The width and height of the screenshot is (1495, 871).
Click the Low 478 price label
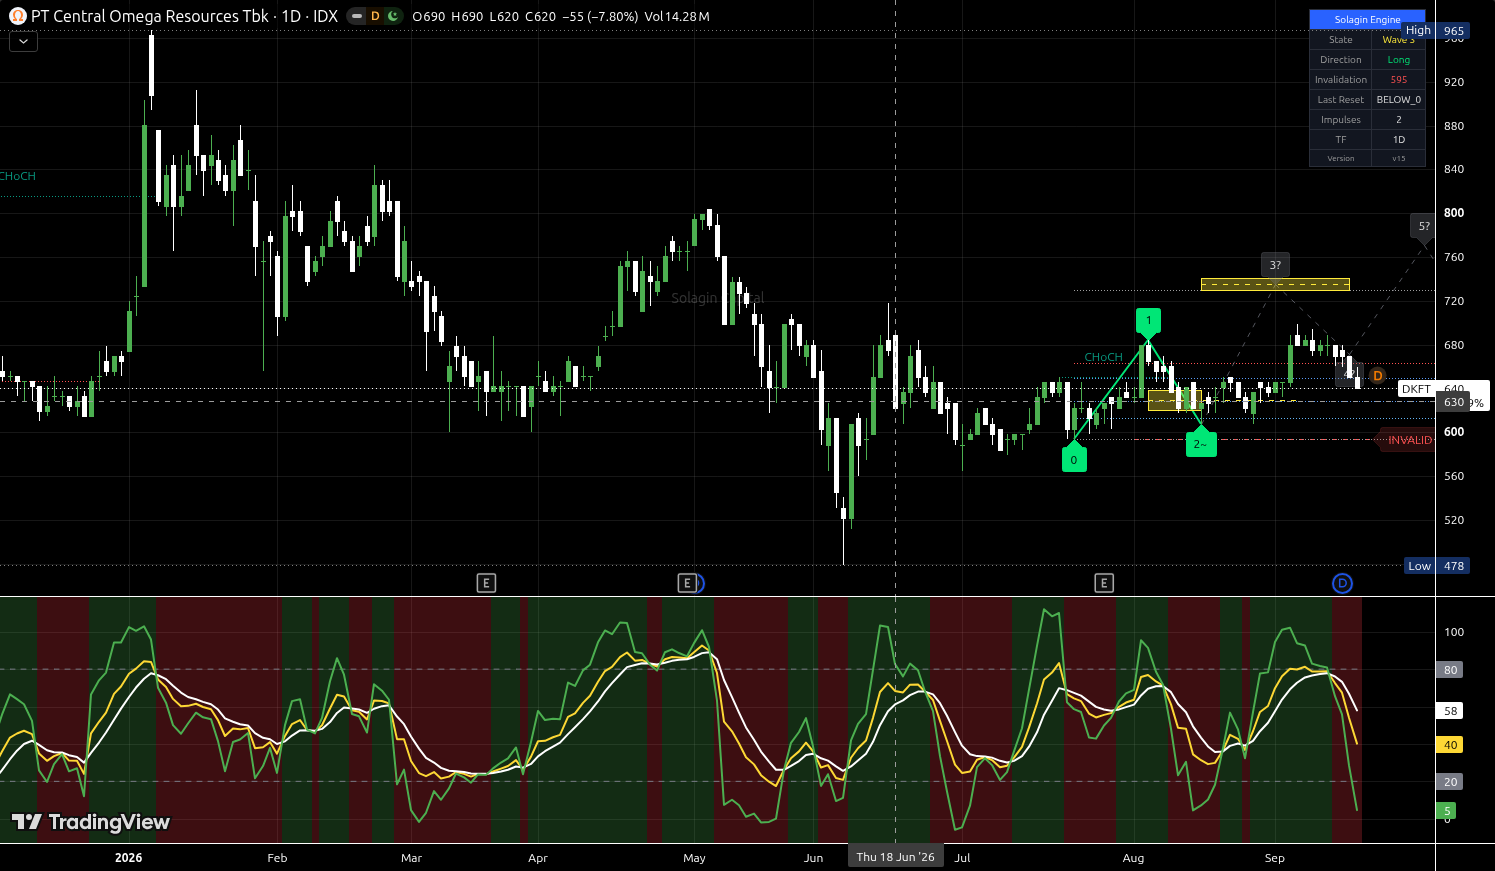pyautogui.click(x=1437, y=566)
